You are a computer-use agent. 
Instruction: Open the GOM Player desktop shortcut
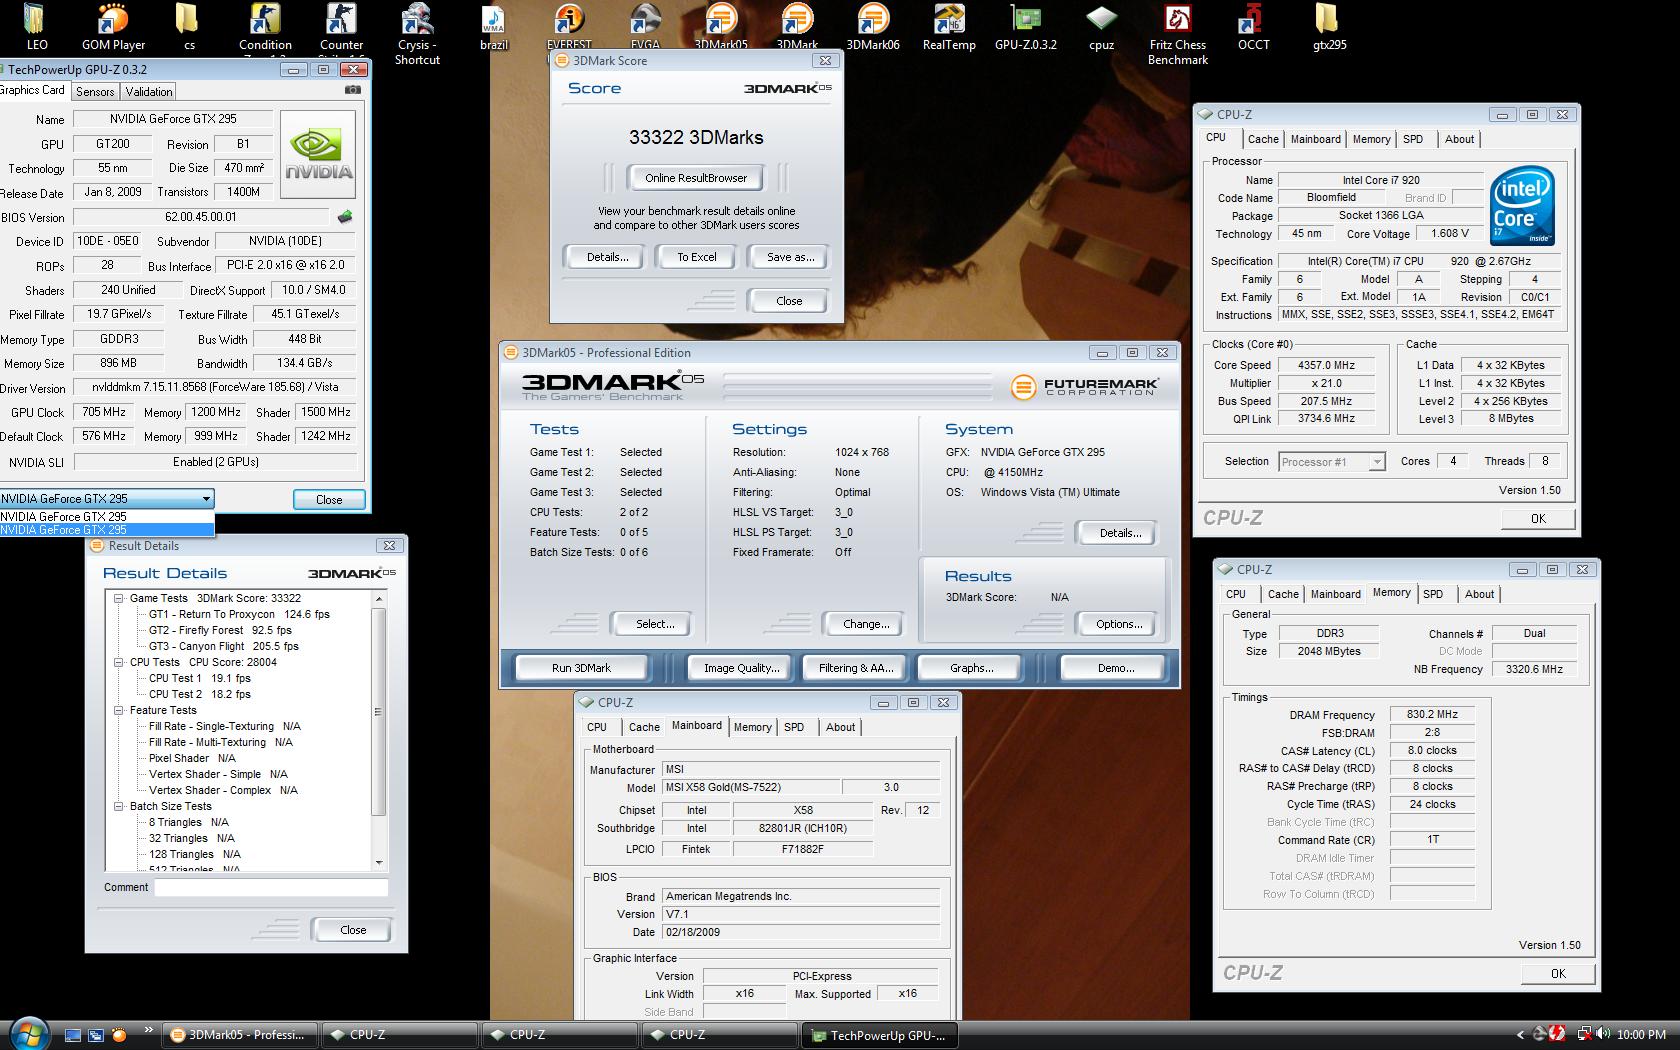(113, 26)
